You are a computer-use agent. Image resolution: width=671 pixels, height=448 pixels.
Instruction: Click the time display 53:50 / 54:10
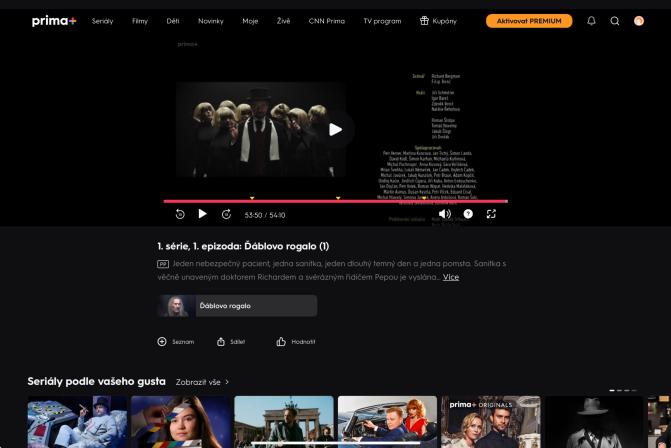[265, 215]
